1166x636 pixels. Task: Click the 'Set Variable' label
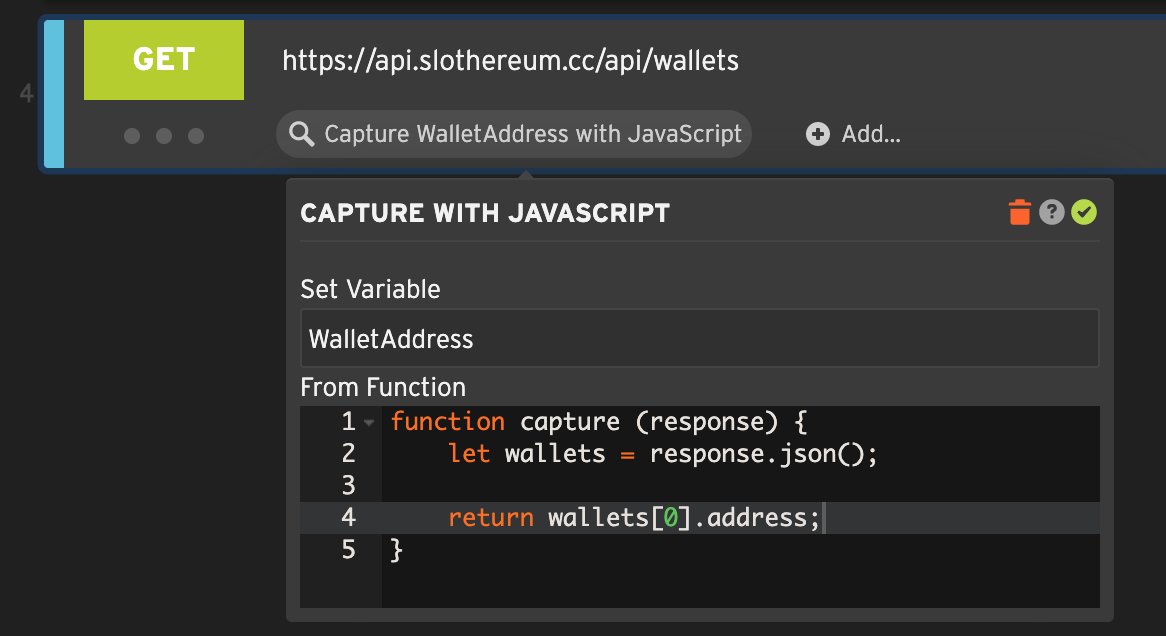click(370, 289)
